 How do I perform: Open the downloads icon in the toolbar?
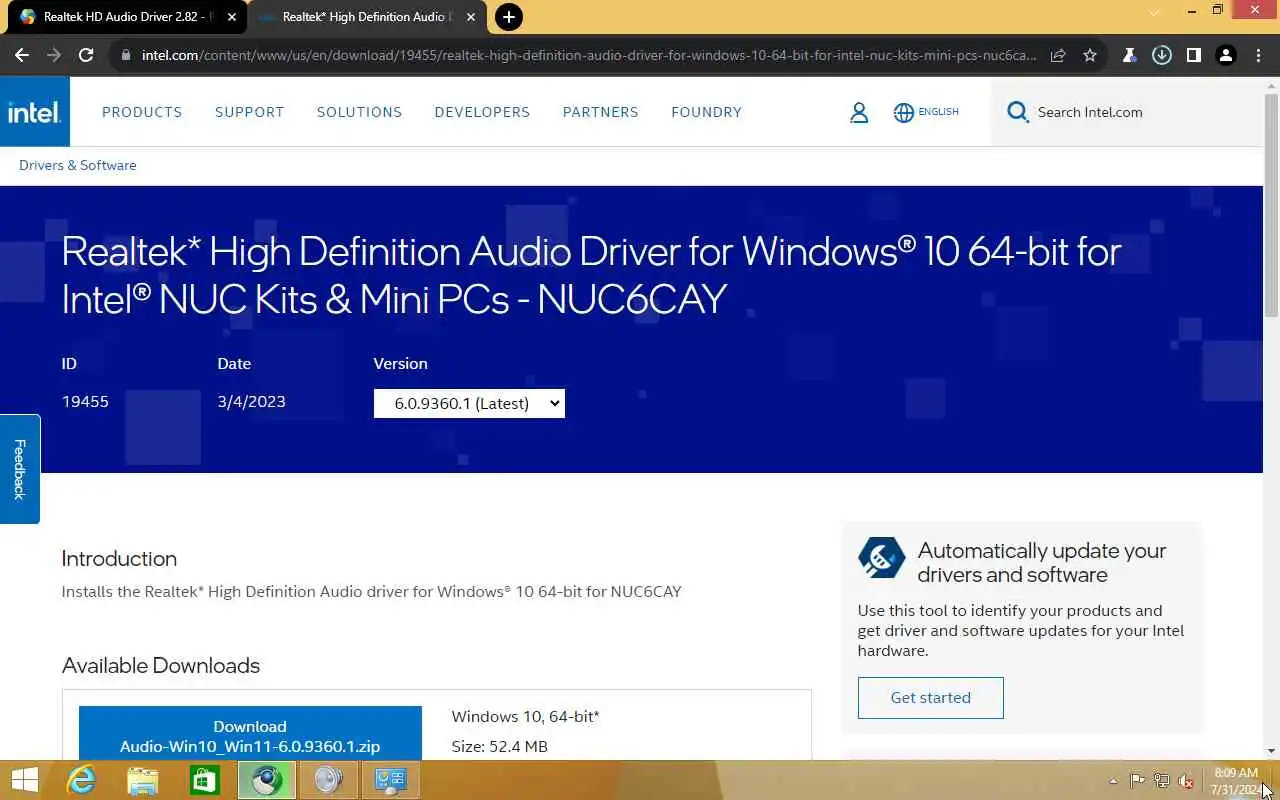1161,56
